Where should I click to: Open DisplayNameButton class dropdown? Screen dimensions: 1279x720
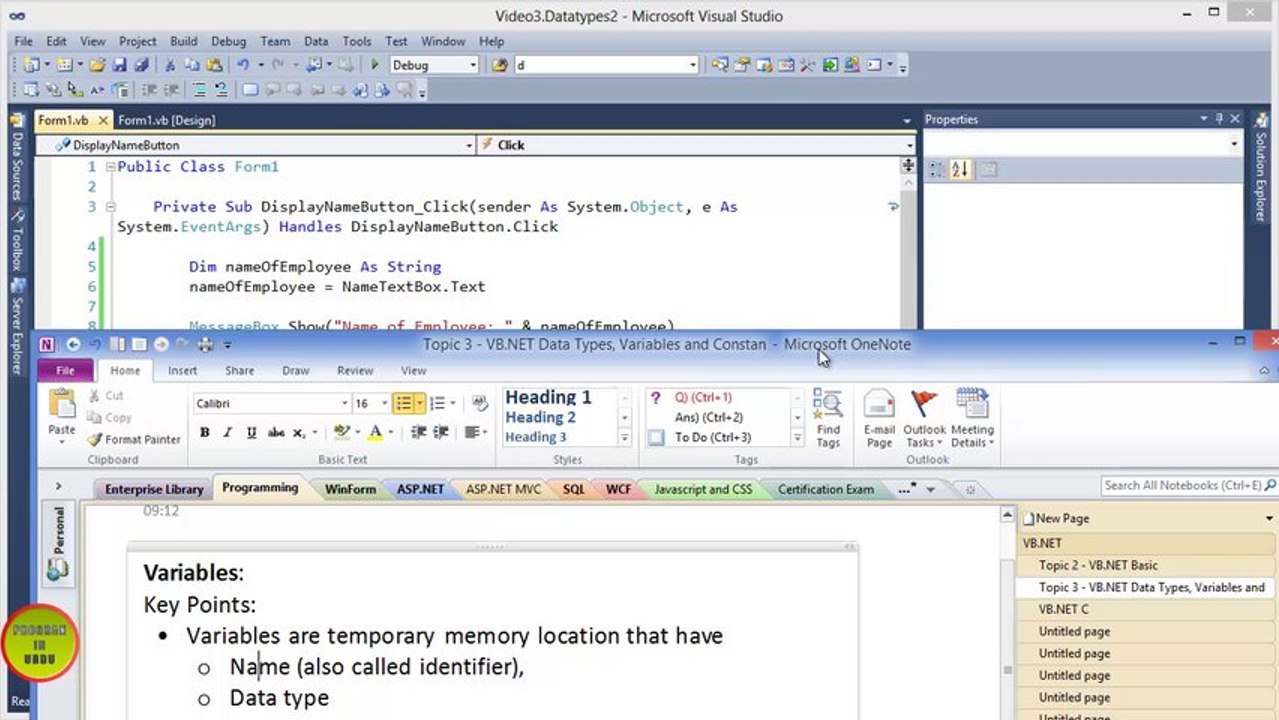click(469, 145)
